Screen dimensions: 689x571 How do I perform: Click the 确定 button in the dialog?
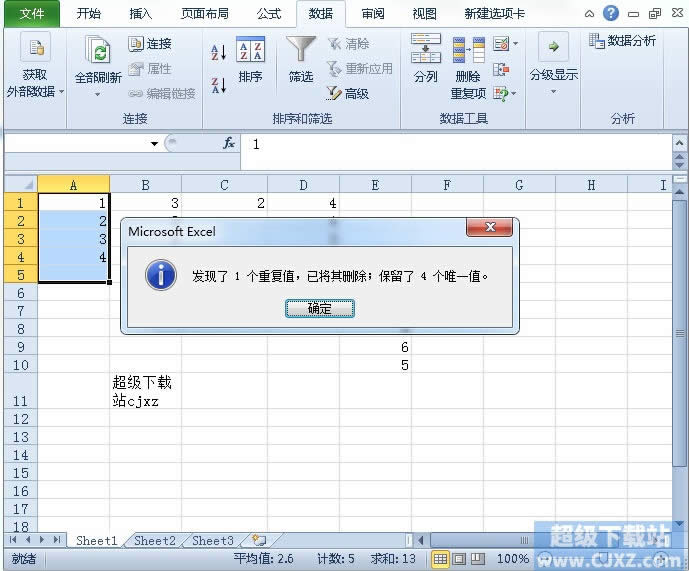(319, 309)
